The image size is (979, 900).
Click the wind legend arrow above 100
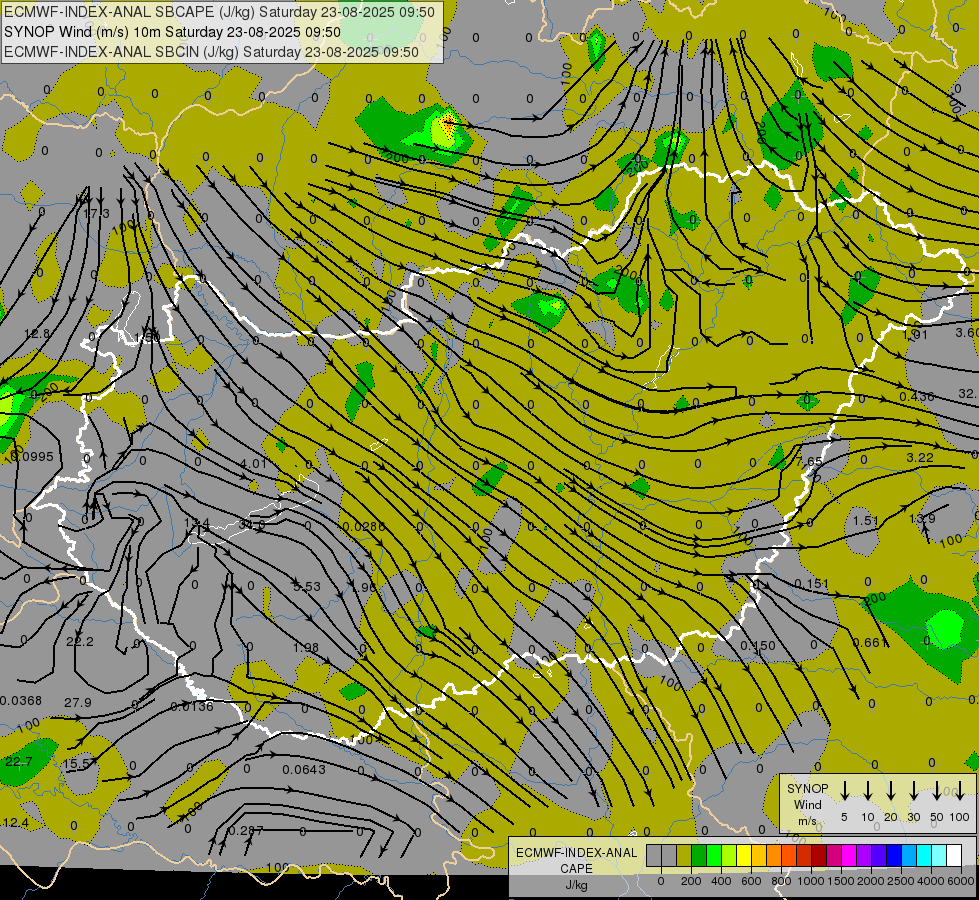tap(960, 790)
